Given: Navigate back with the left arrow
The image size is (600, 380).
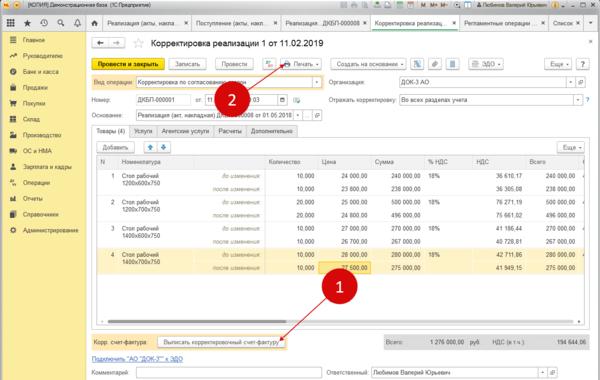Looking at the screenshot, I should (100, 43).
